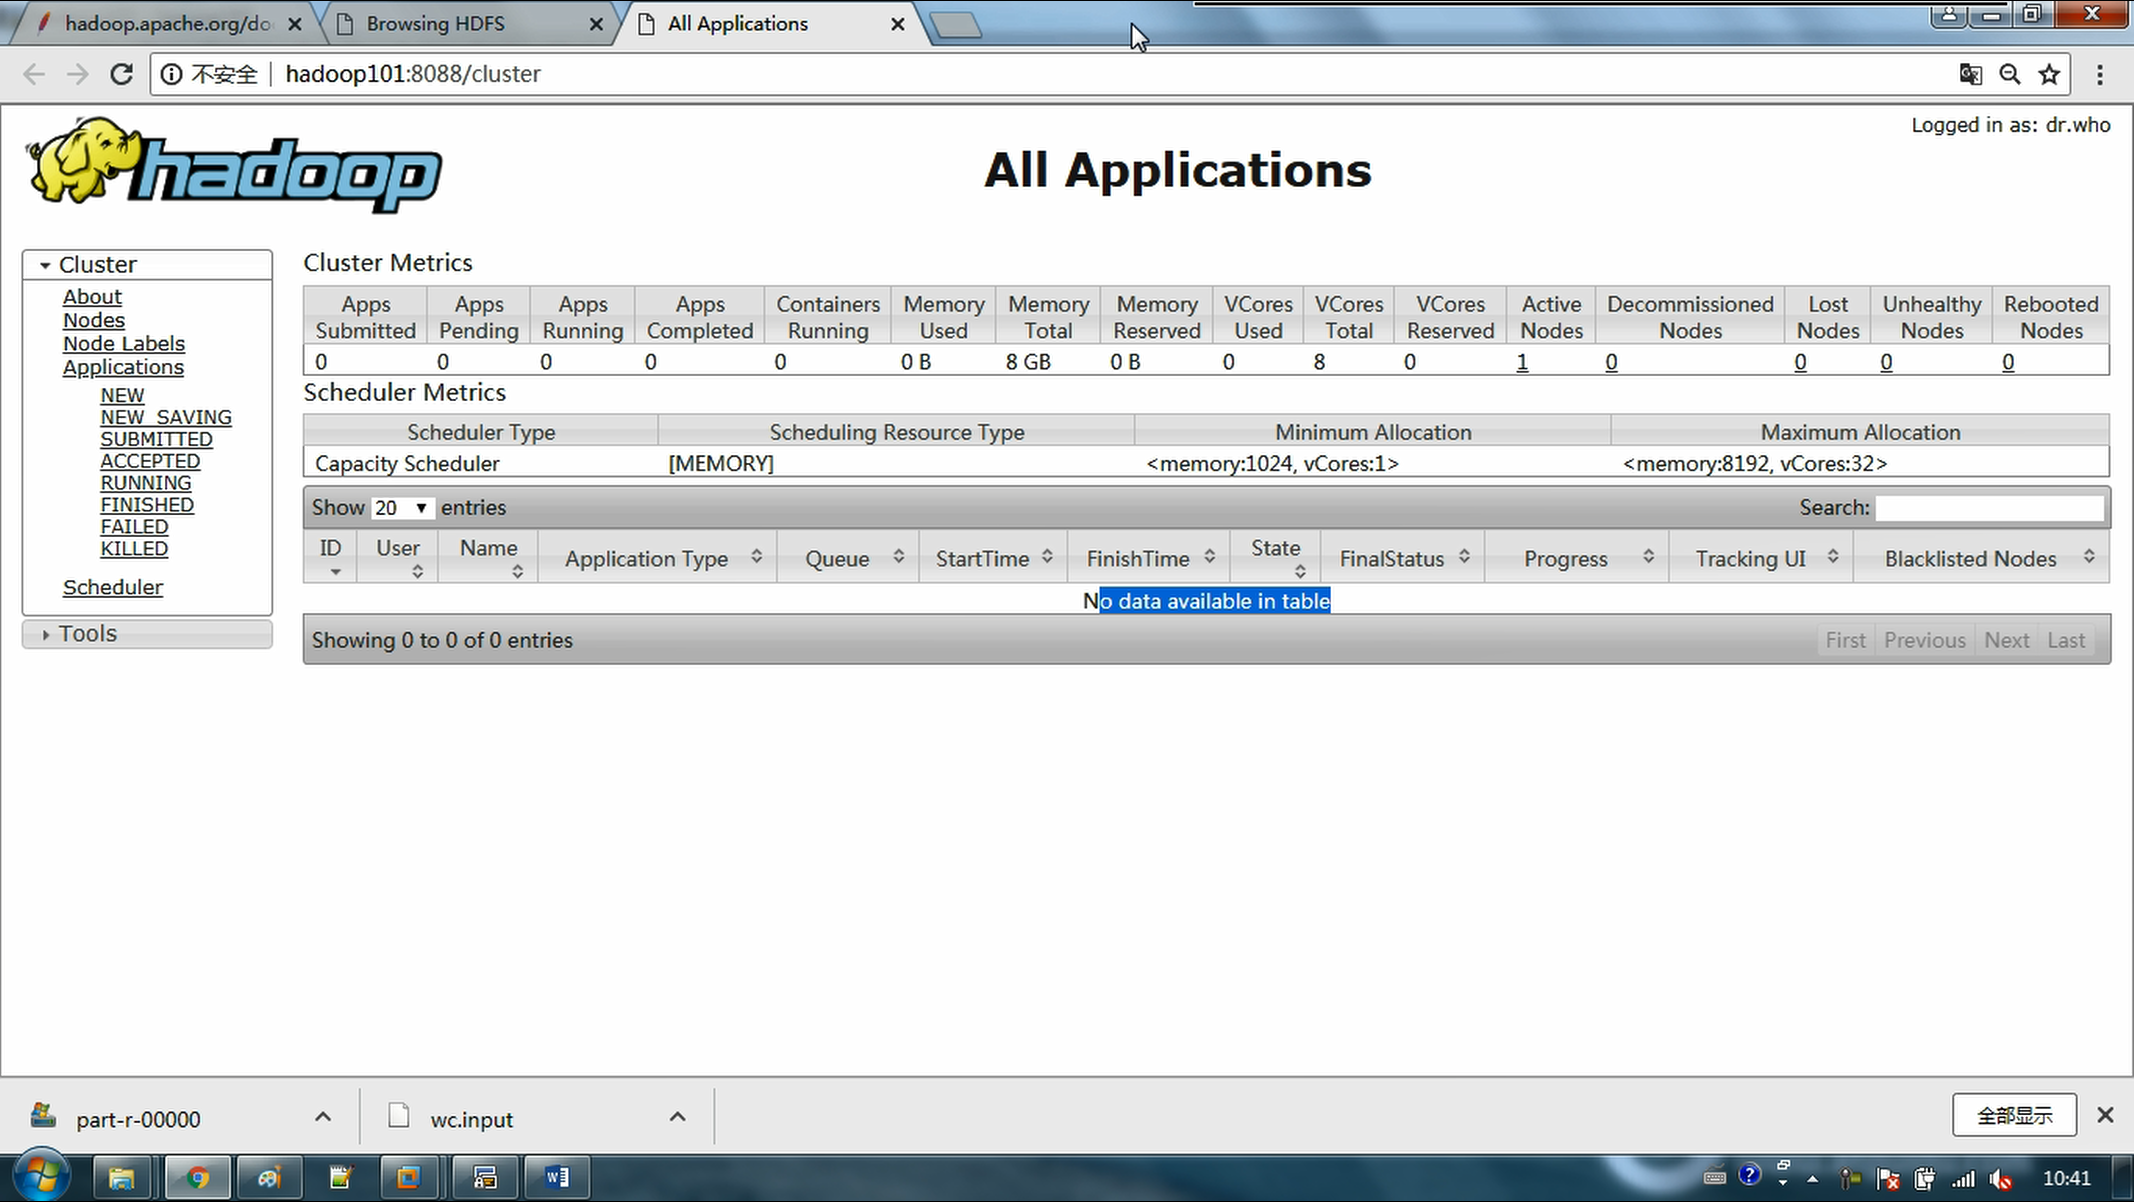
Task: Switch to the Browsing HDFS tab
Action: [x=435, y=24]
